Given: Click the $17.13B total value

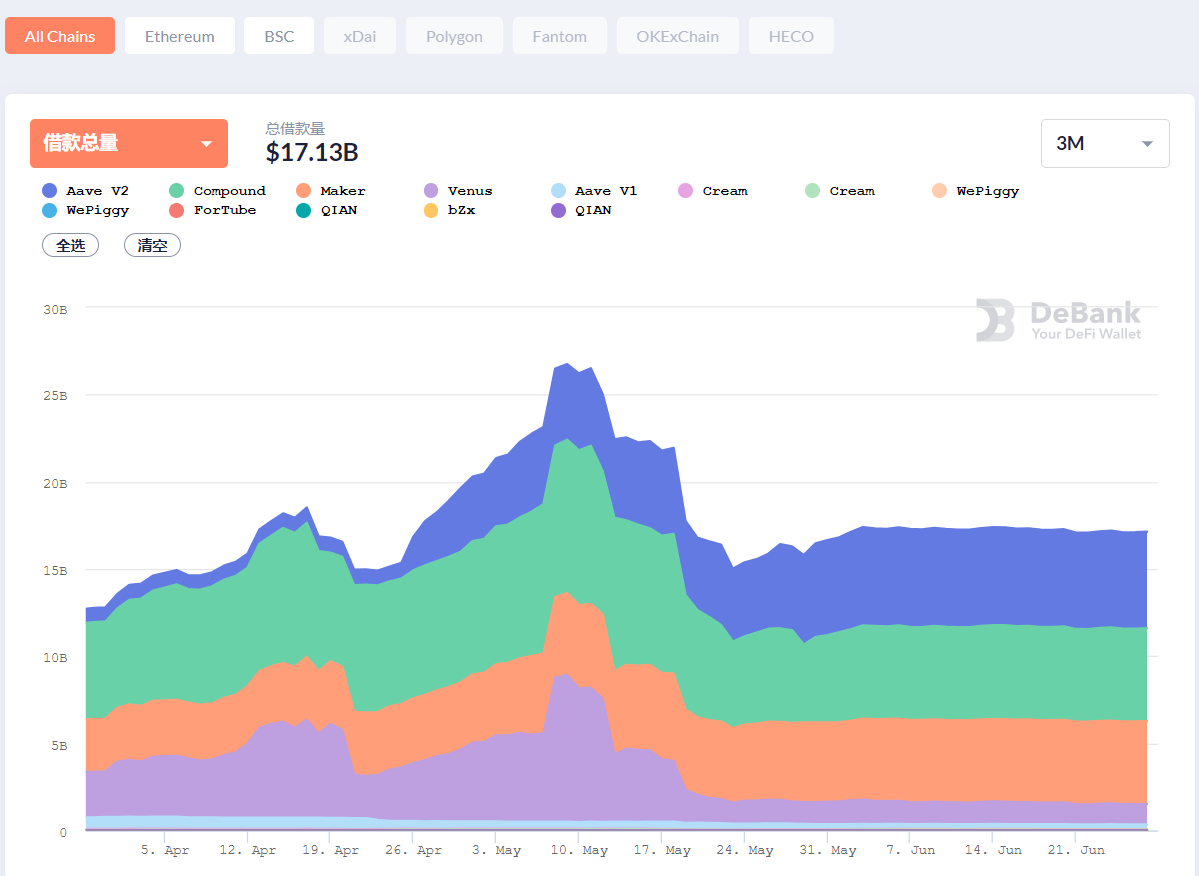Looking at the screenshot, I should (x=312, y=152).
